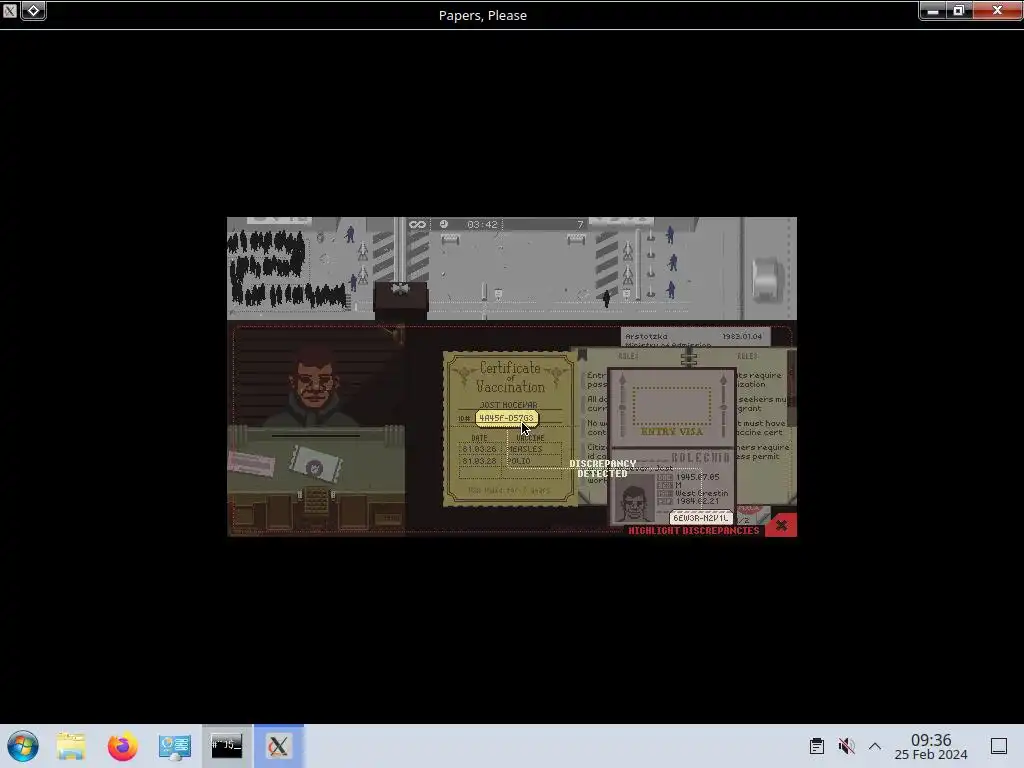Click the parked truck at the border
Image resolution: width=1024 pixels, height=768 pixels.
click(x=767, y=280)
